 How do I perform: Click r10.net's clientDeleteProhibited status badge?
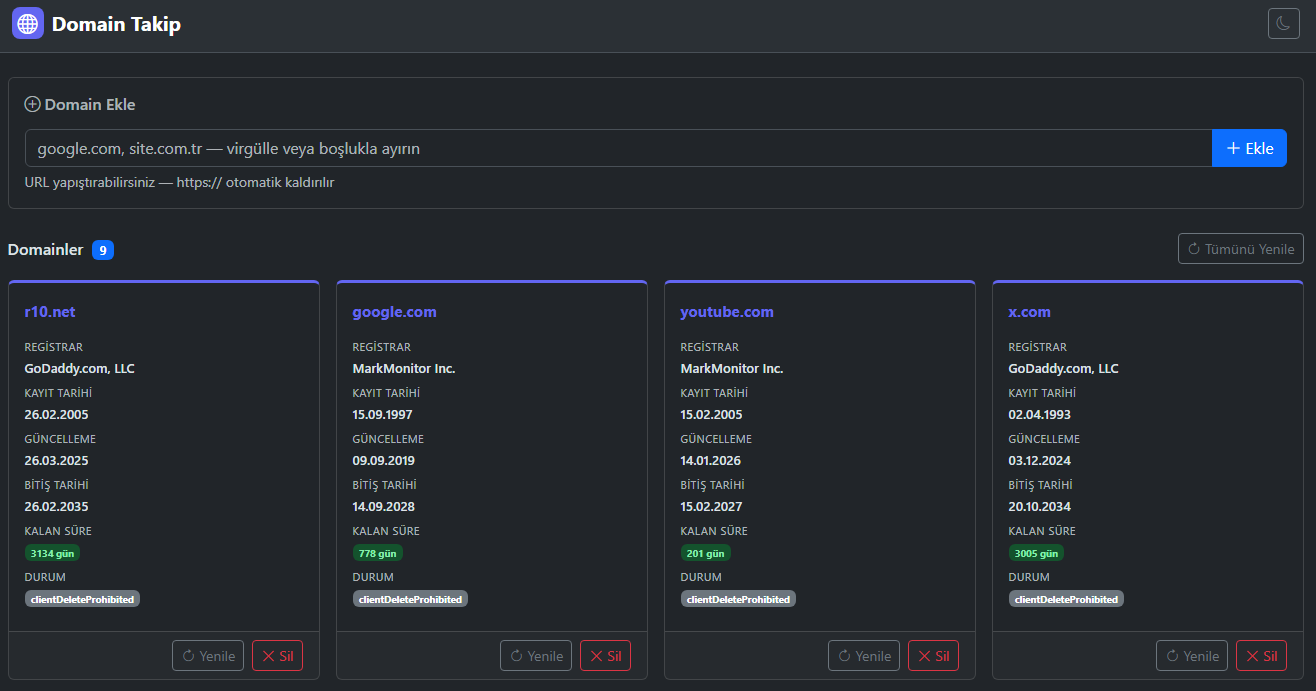point(82,599)
